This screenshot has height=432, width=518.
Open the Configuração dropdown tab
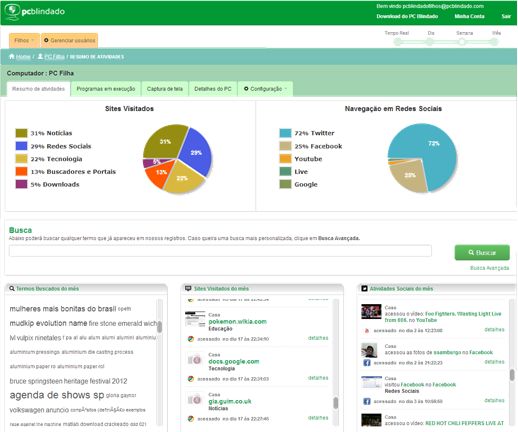tap(265, 89)
